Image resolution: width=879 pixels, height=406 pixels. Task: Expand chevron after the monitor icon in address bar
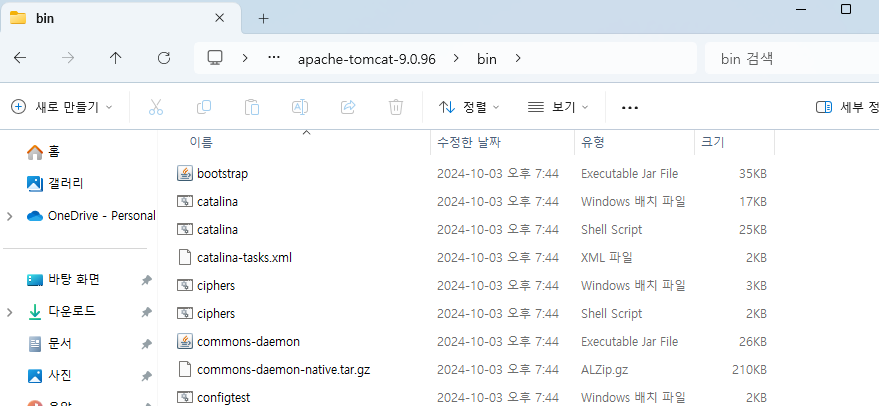click(x=245, y=58)
